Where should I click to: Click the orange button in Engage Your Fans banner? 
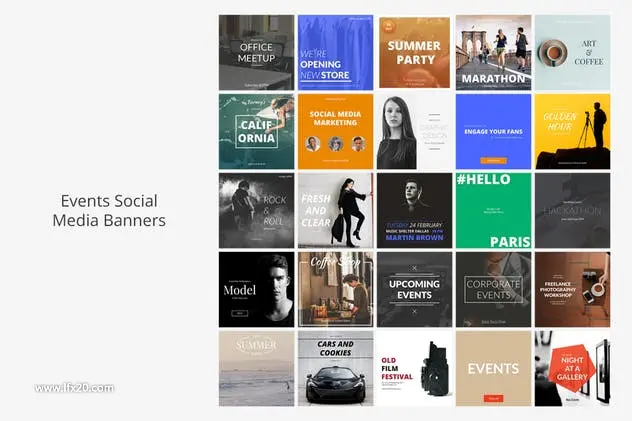(x=493, y=160)
